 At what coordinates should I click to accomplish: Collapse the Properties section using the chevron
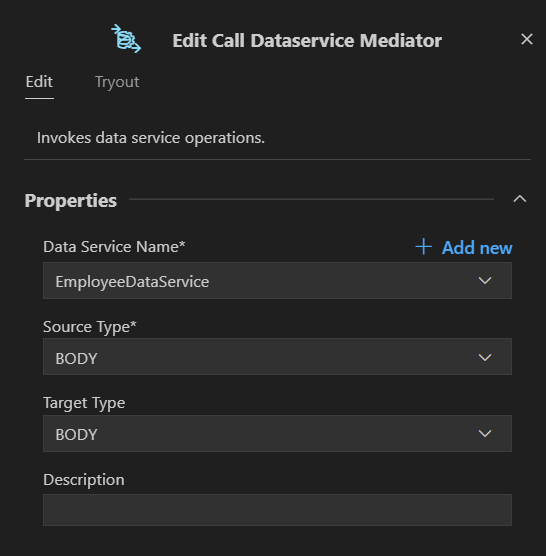point(519,199)
